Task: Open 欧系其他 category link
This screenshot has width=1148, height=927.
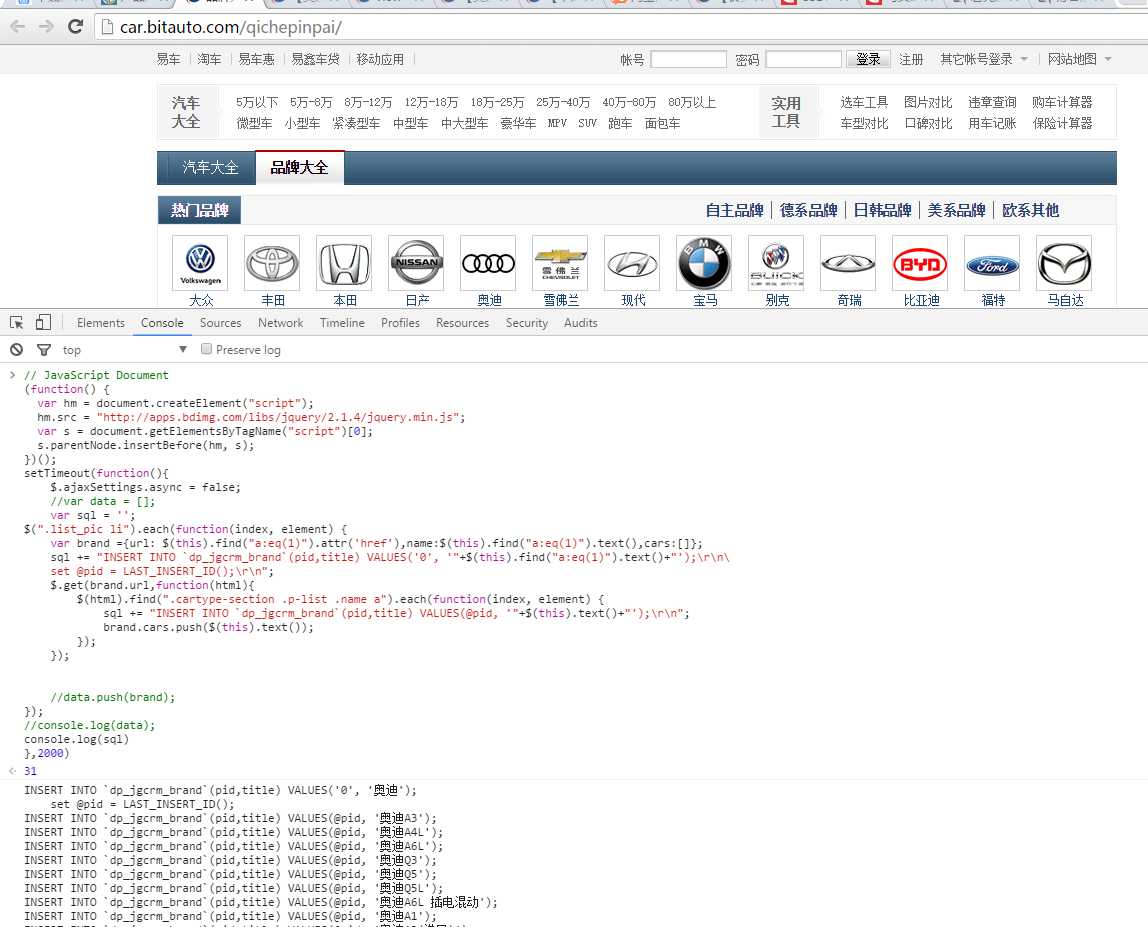Action: click(x=1030, y=210)
